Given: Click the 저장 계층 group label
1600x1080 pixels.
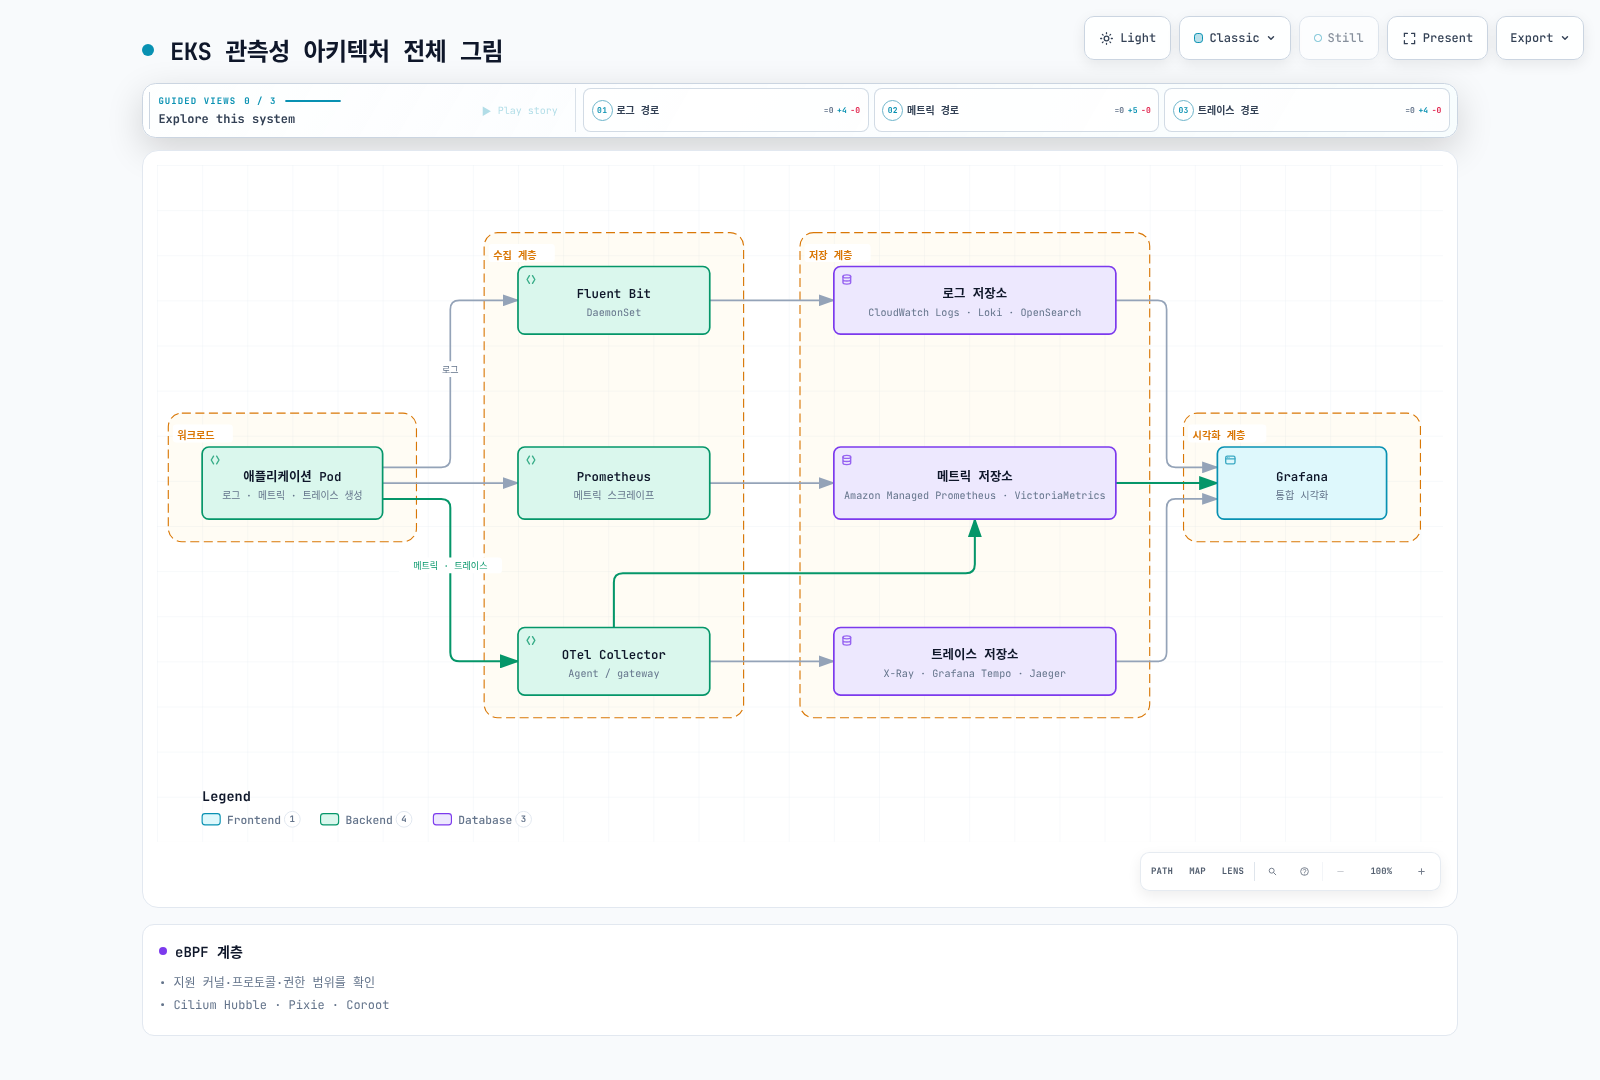Looking at the screenshot, I should [830, 255].
